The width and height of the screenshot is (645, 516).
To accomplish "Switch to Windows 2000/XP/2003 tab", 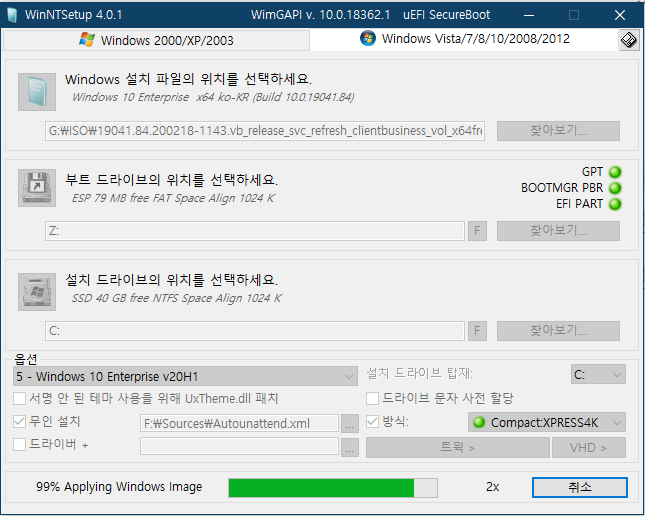I will pyautogui.click(x=156, y=40).
